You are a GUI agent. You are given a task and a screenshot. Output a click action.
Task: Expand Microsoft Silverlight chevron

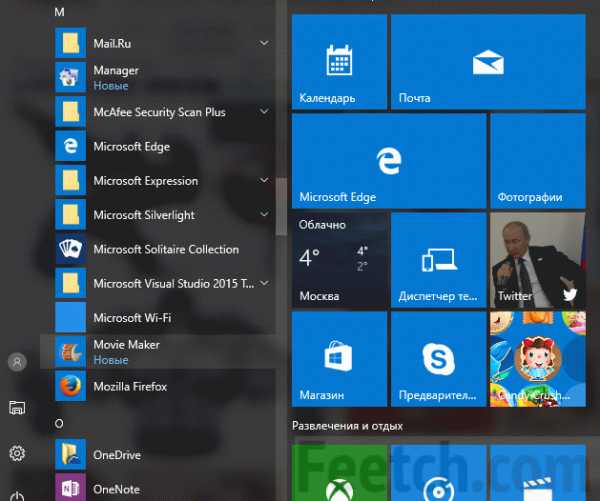(x=264, y=214)
